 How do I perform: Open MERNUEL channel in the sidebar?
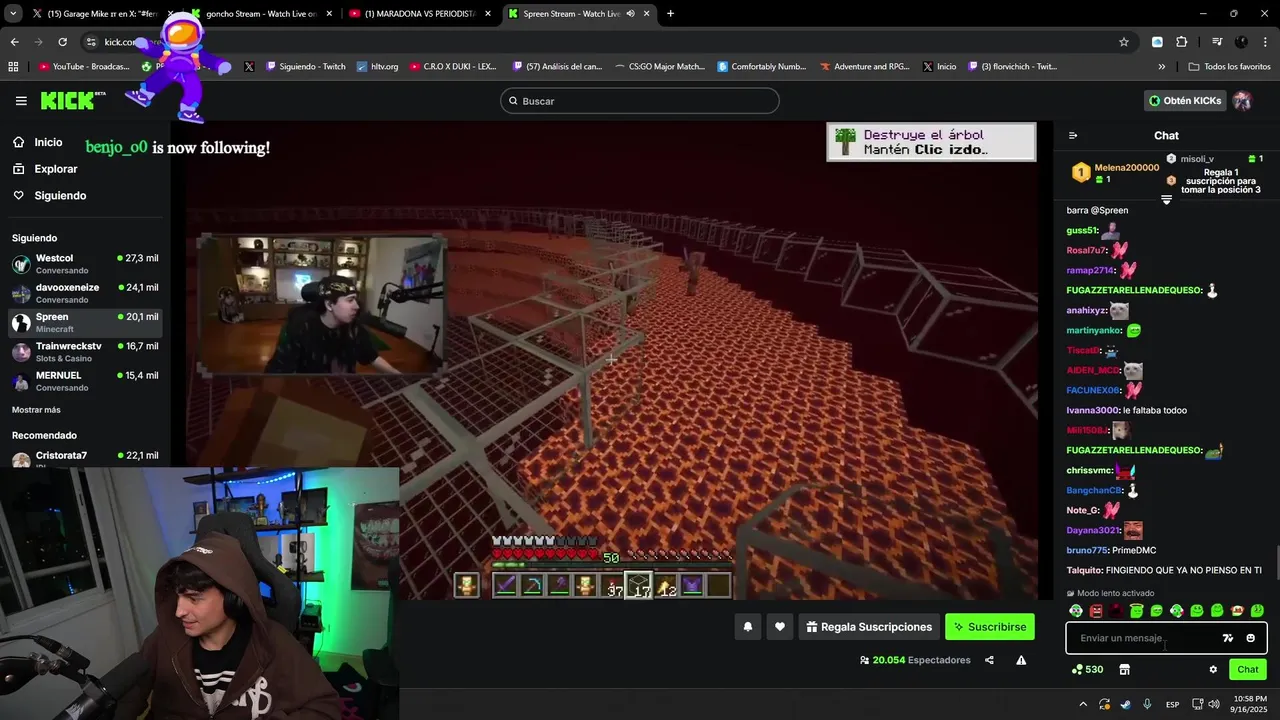[85, 381]
